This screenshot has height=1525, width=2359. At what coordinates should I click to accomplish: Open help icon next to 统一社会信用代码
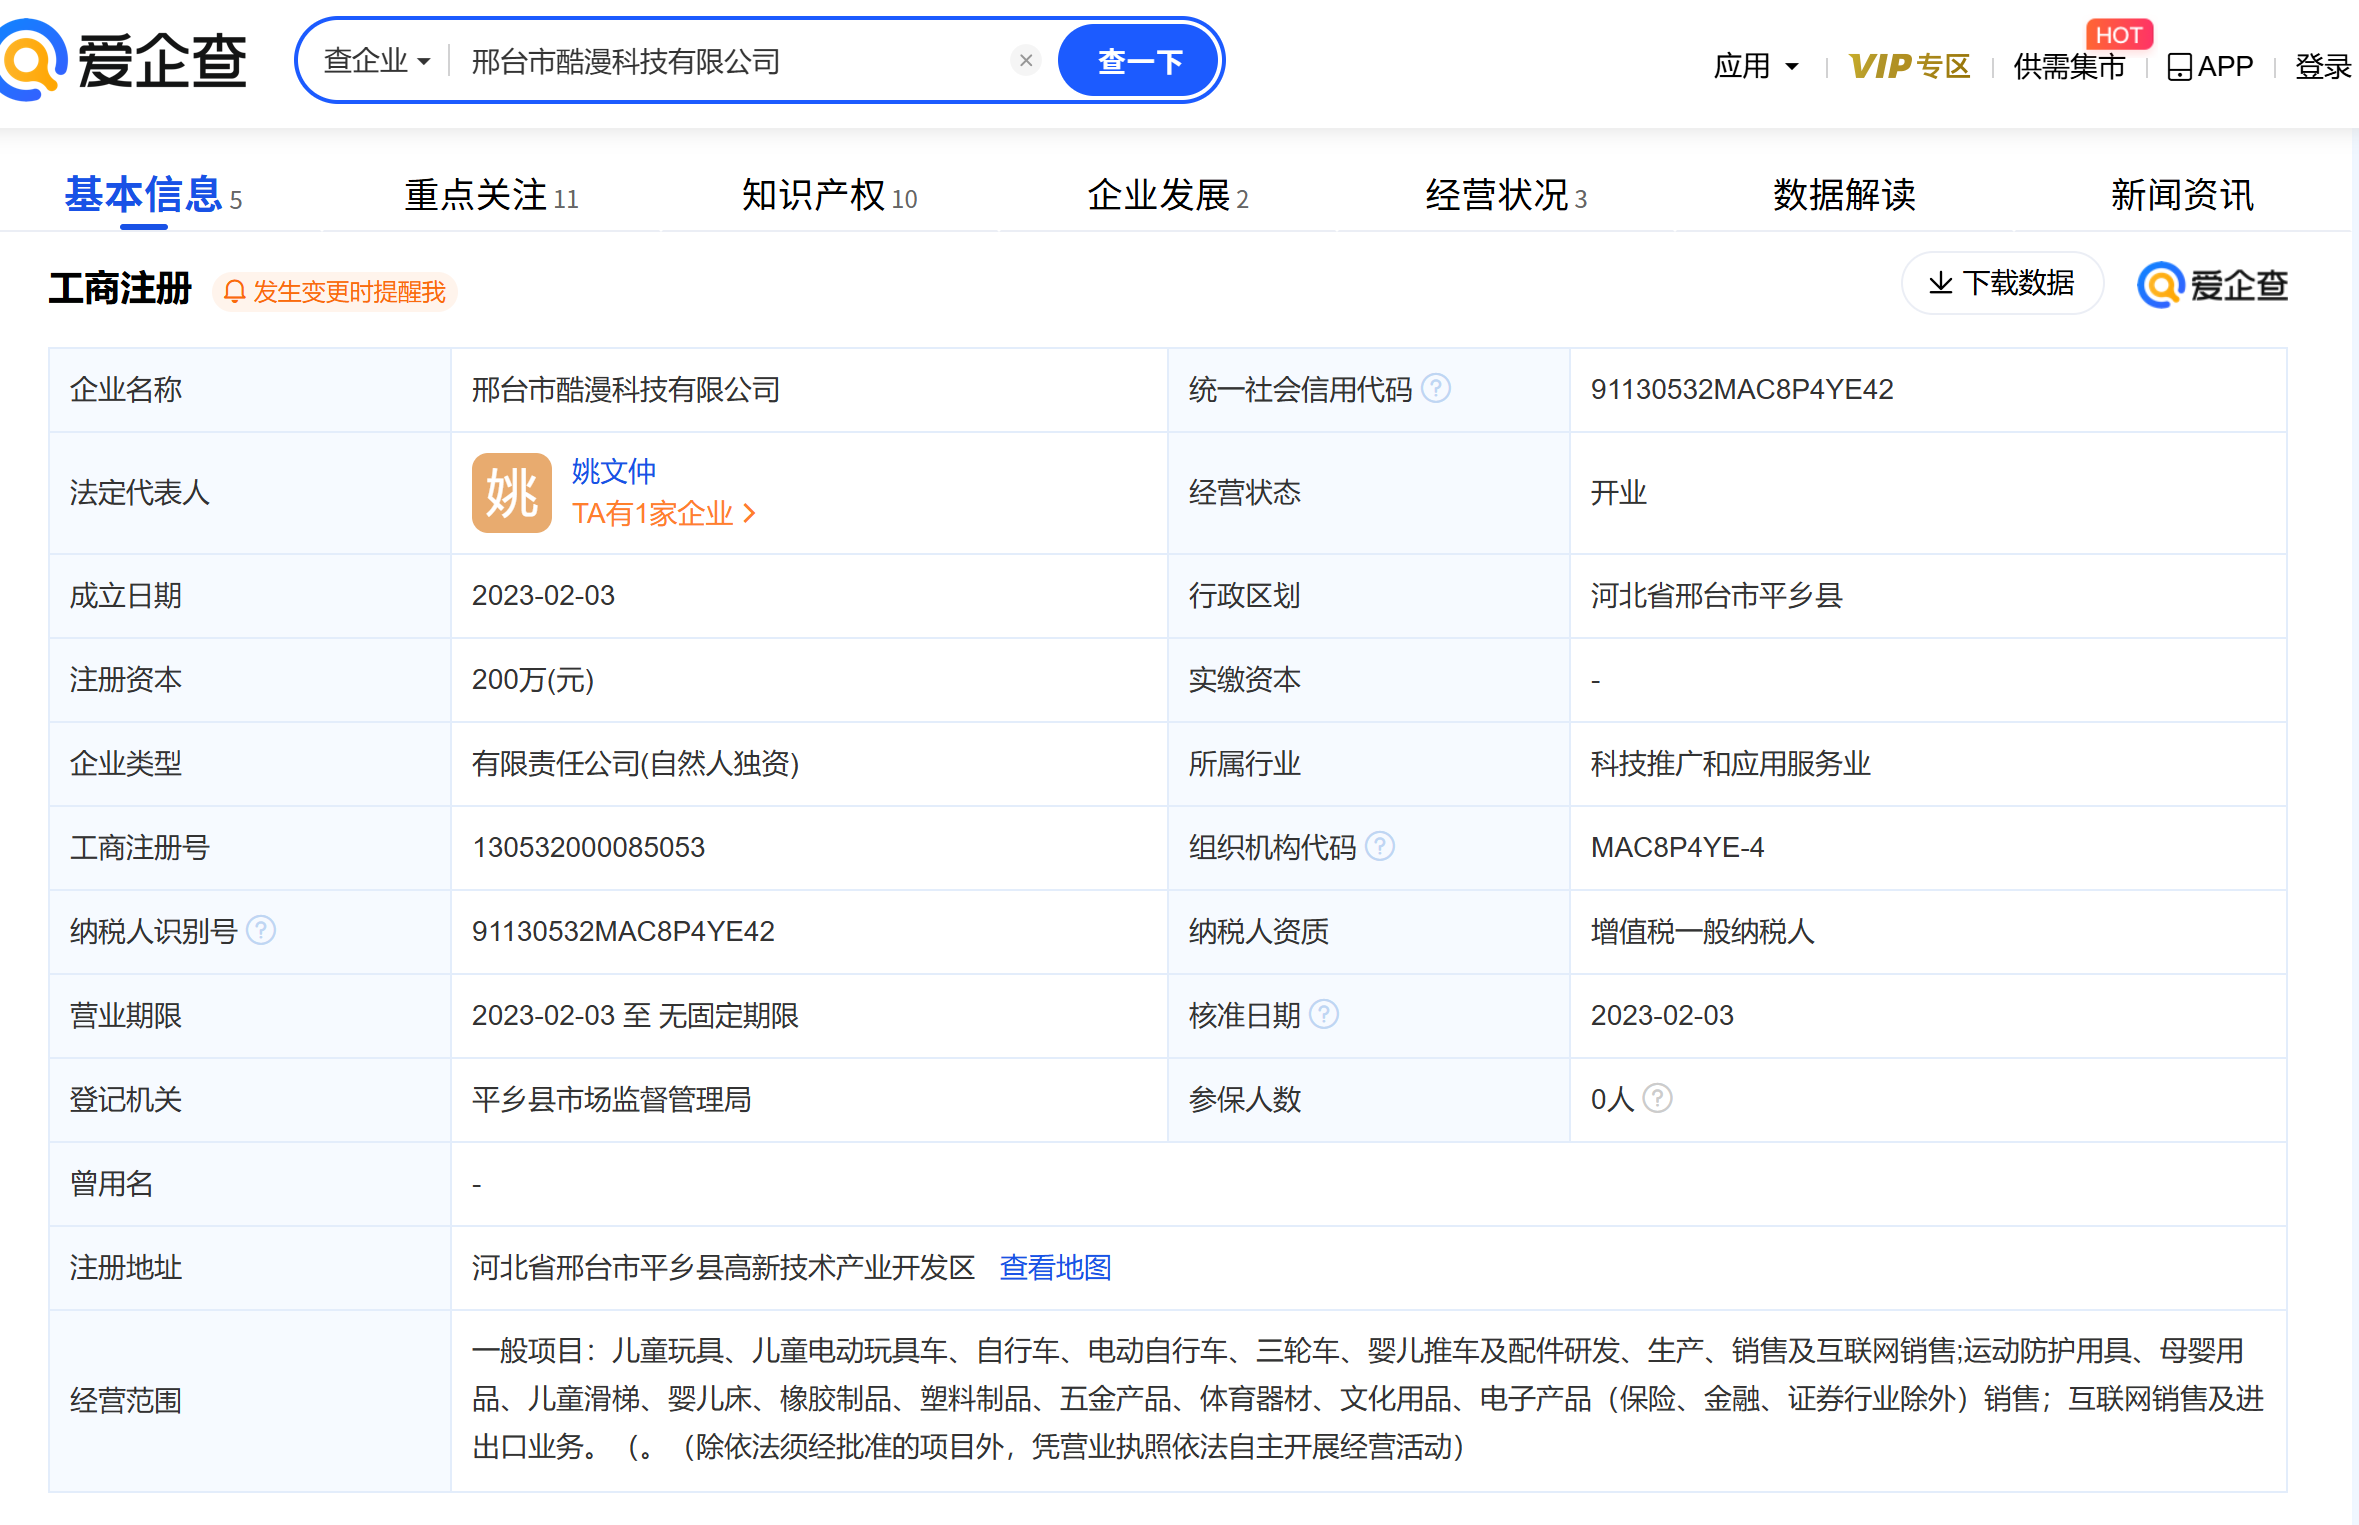click(x=1436, y=388)
